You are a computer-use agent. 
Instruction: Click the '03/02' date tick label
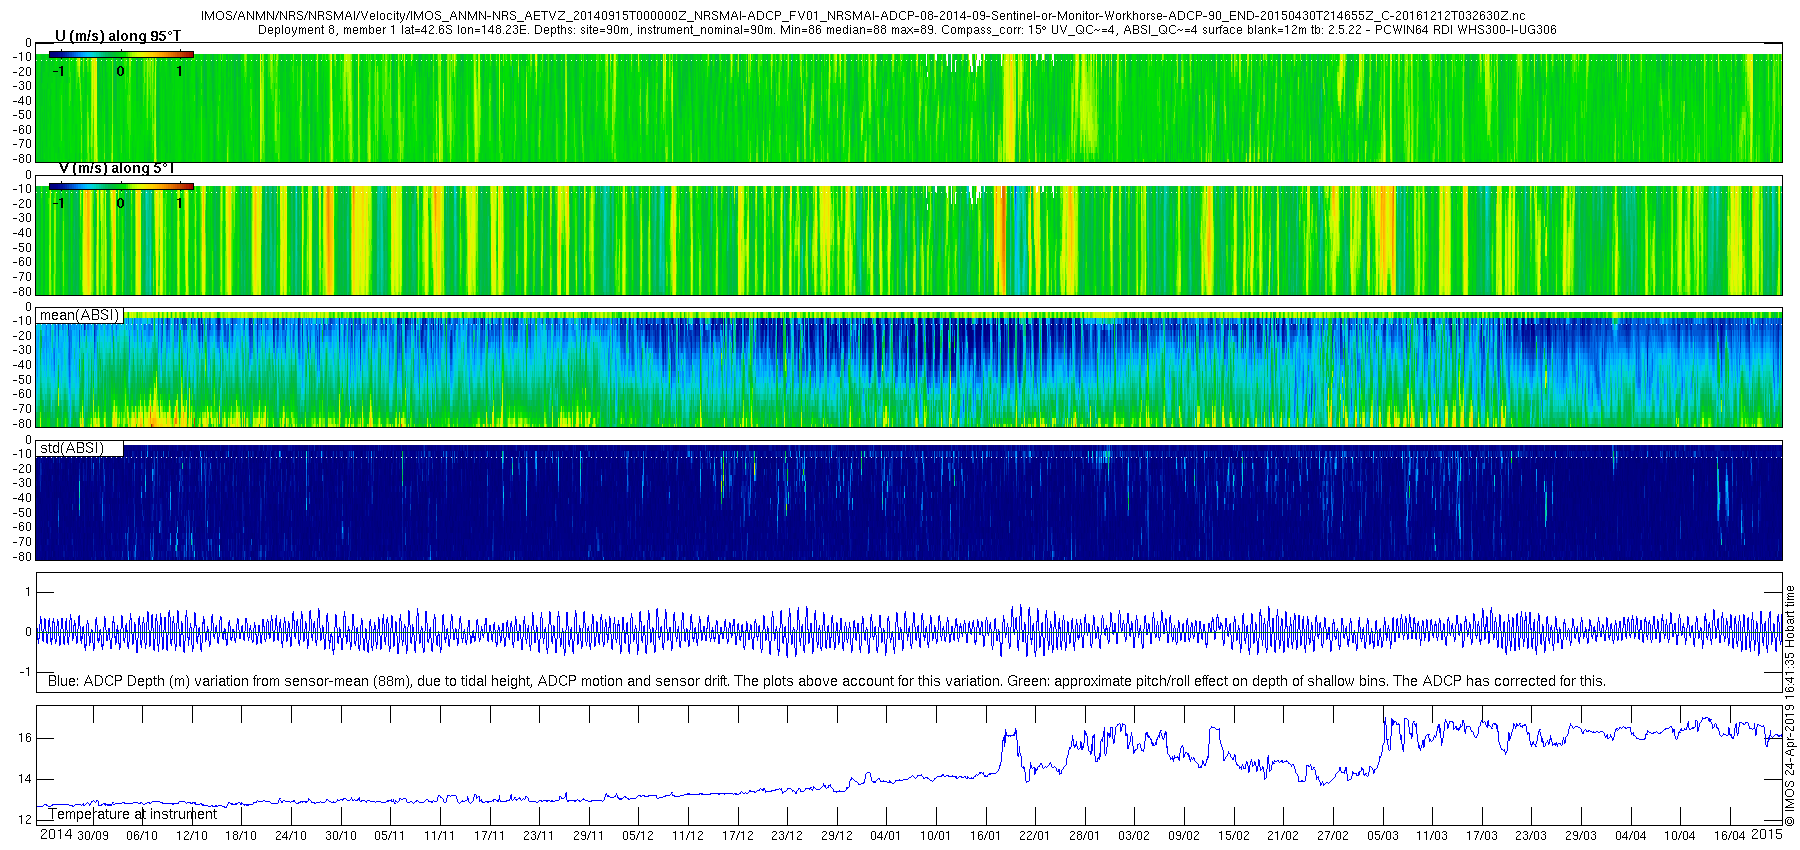(1134, 836)
